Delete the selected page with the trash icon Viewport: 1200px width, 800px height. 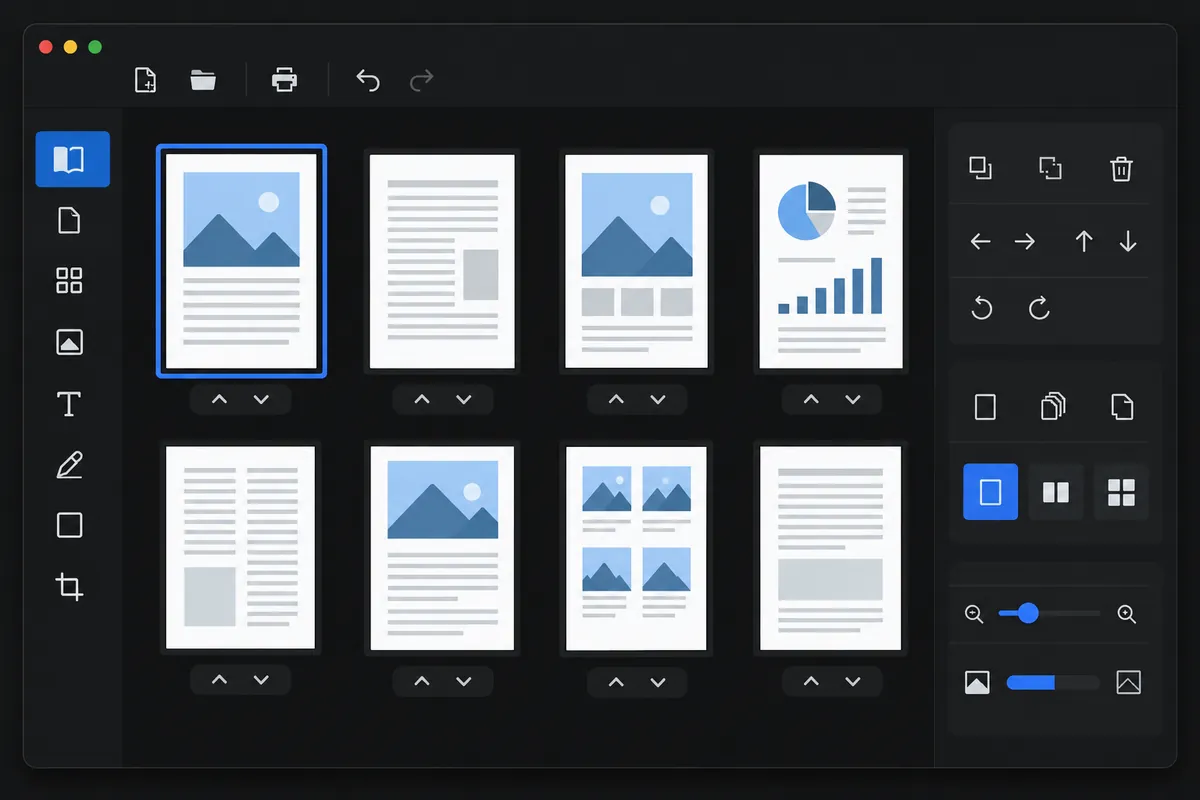pyautogui.click(x=1121, y=168)
